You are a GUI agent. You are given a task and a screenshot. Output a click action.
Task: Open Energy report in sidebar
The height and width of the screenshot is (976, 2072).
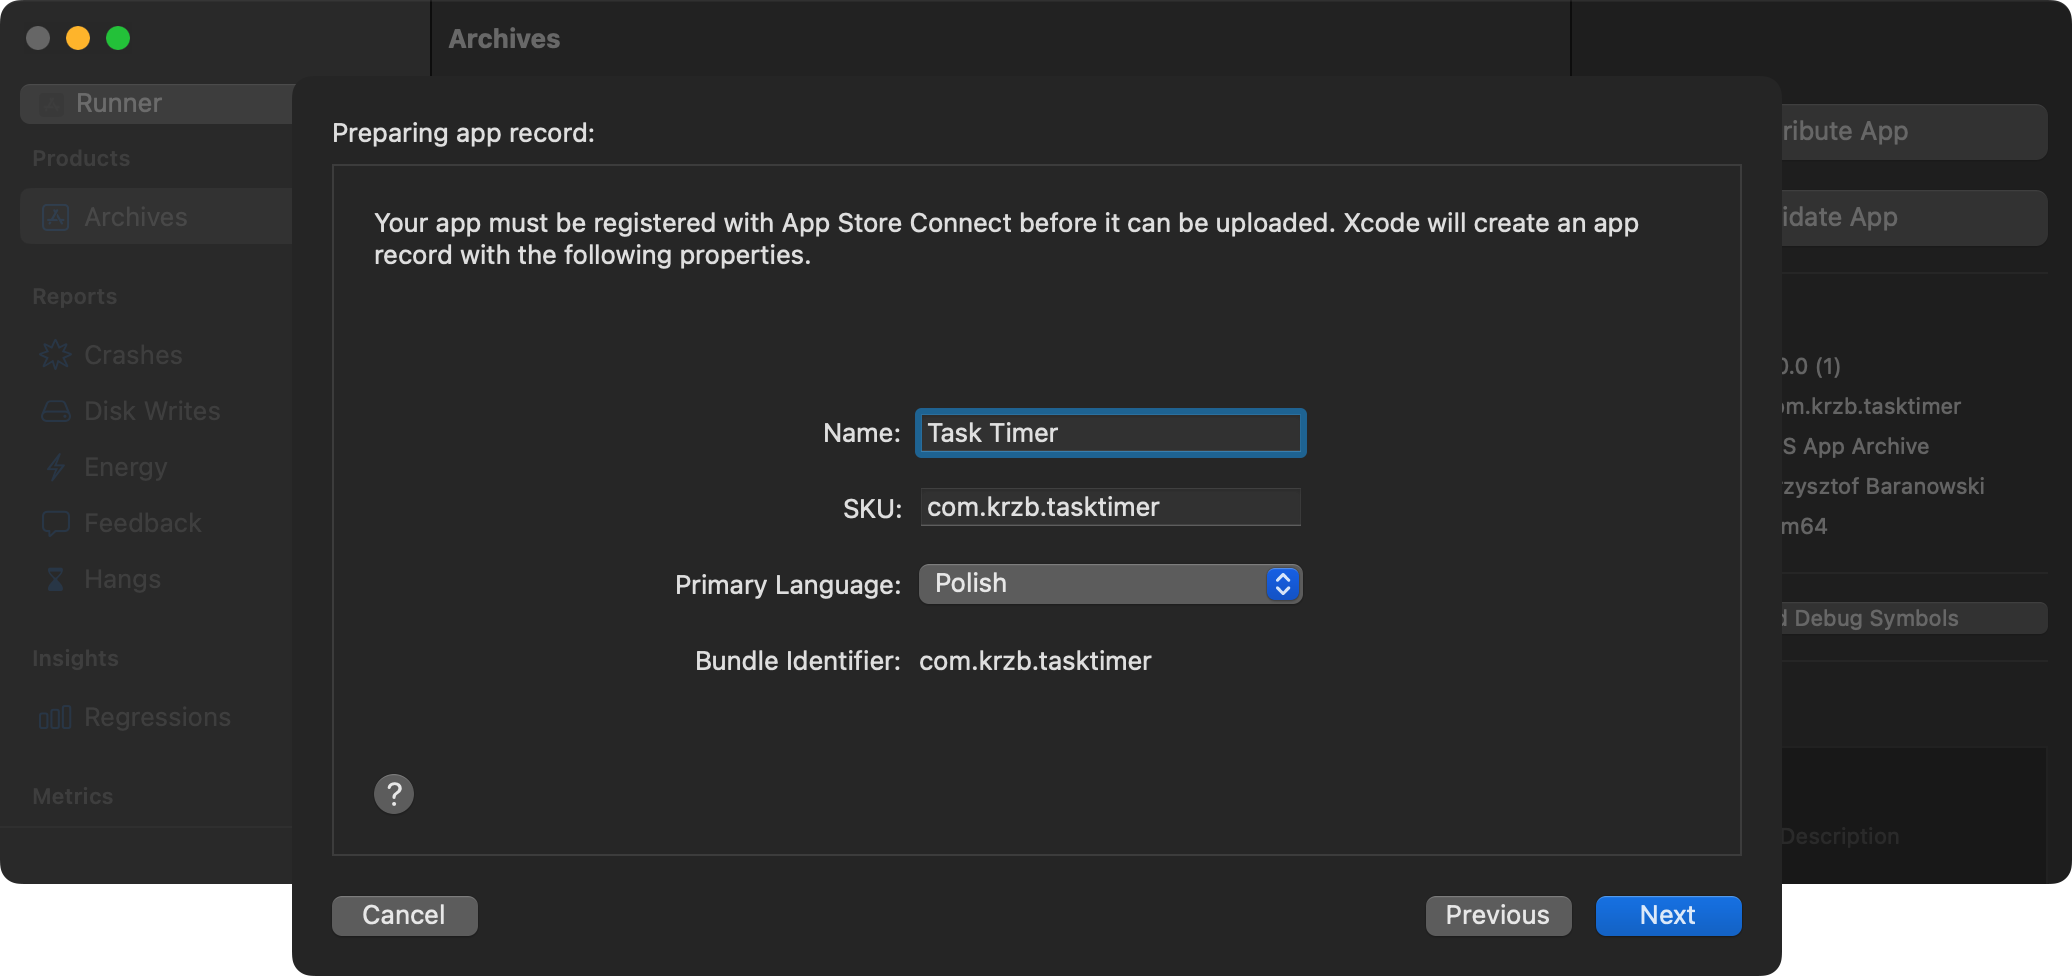pyautogui.click(x=125, y=467)
